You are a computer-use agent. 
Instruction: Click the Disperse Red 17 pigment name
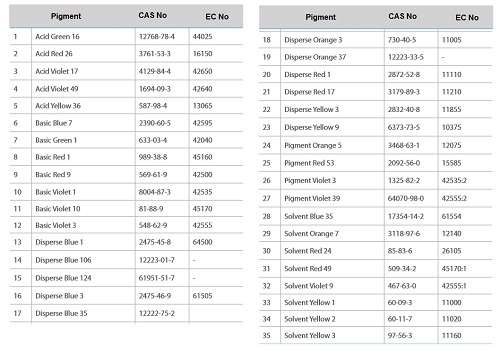[309, 92]
